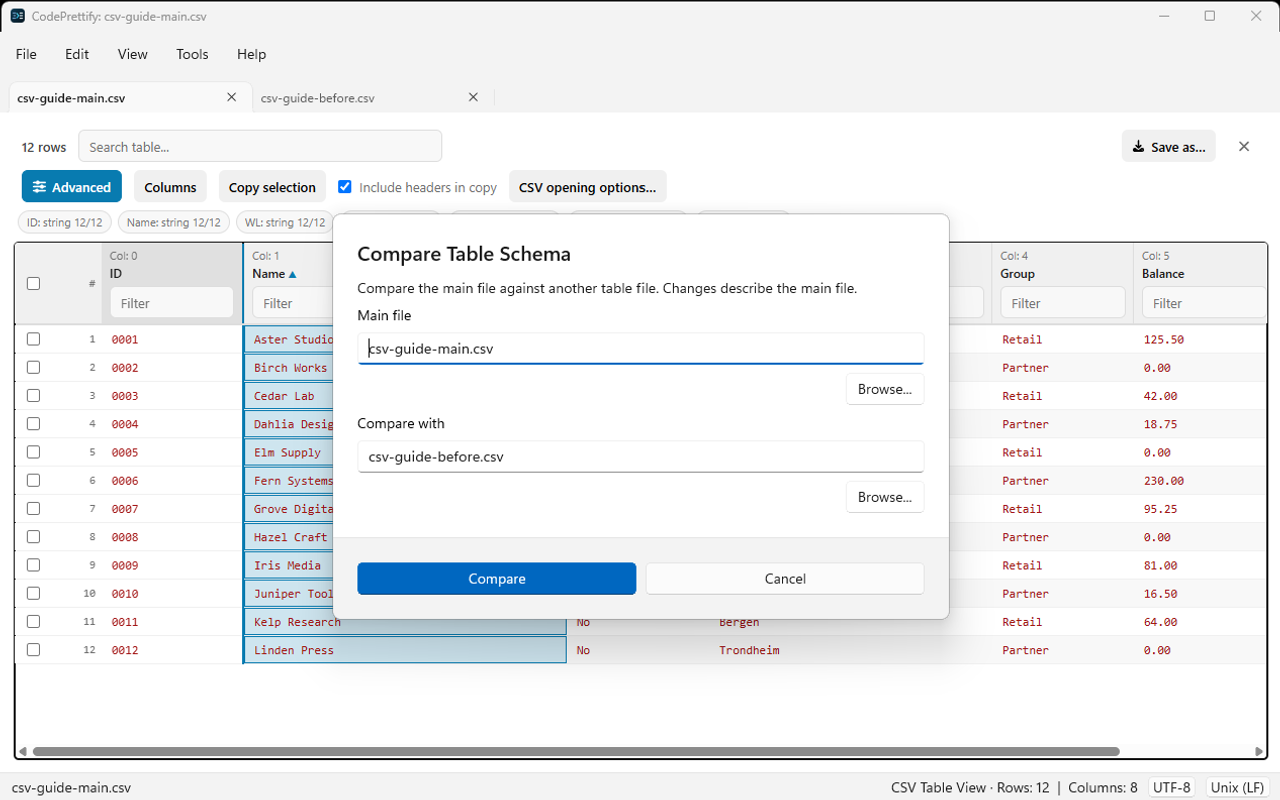Switch to the csv-guide-before.csv tab

pos(372,98)
